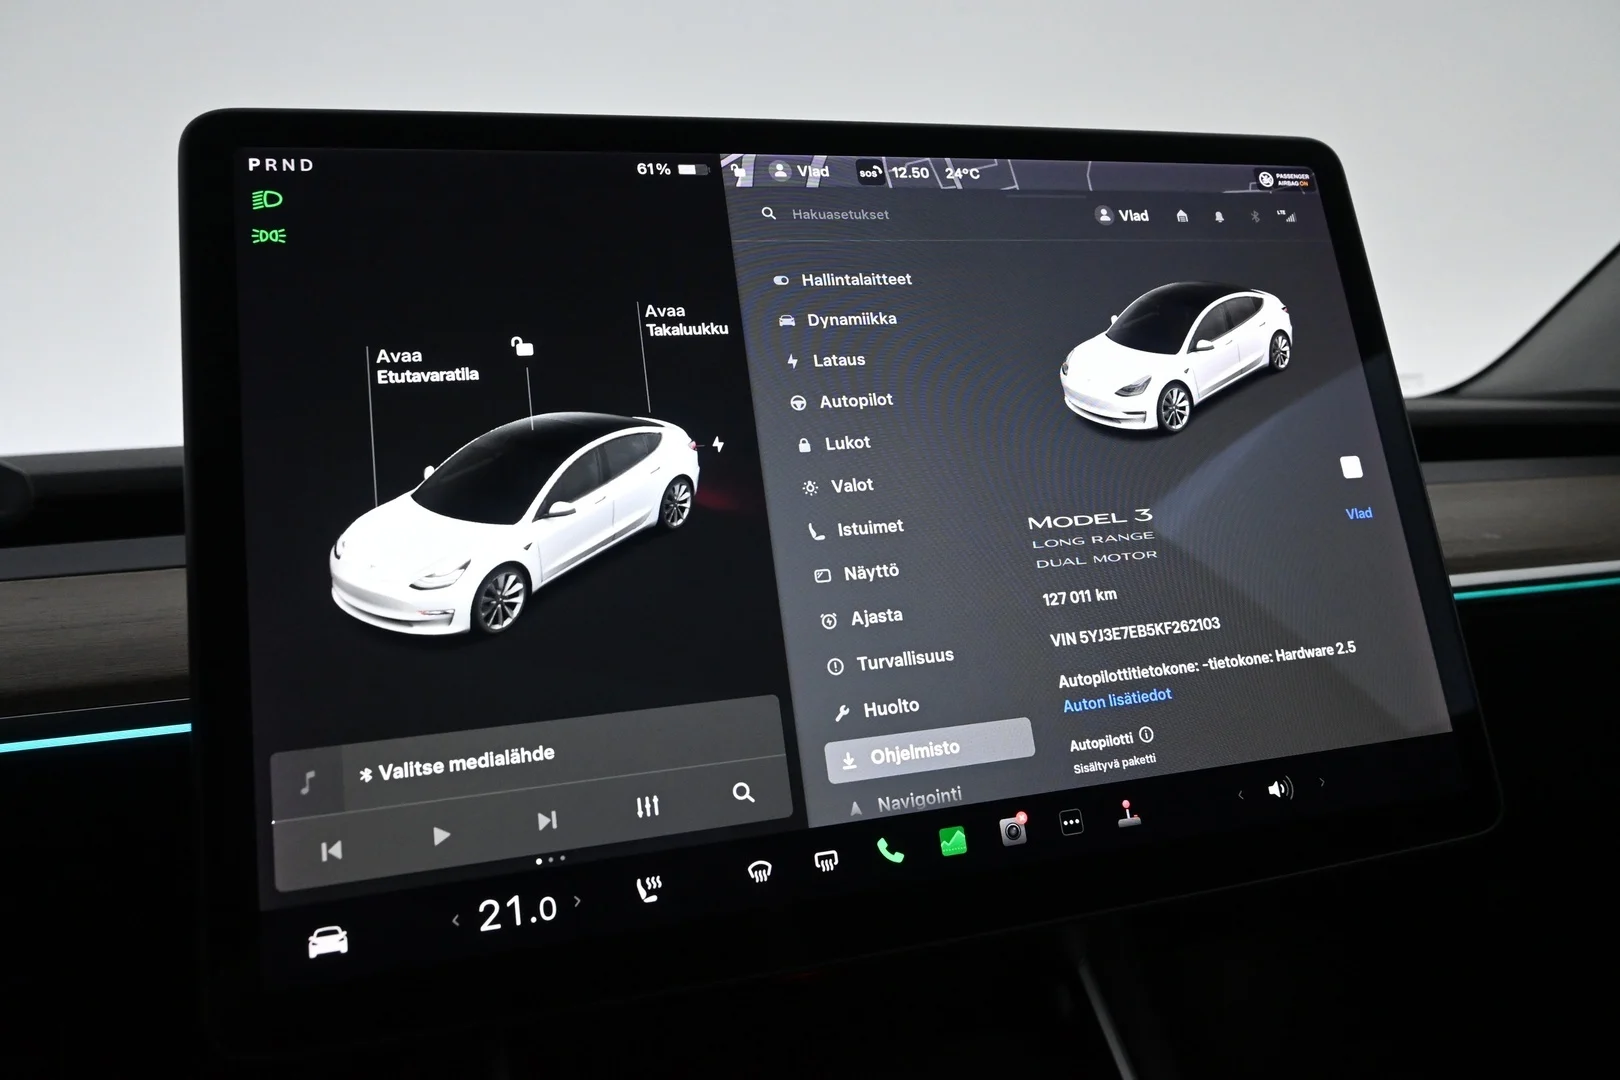Tap the volume speaker icon
The image size is (1620, 1080).
[1279, 789]
